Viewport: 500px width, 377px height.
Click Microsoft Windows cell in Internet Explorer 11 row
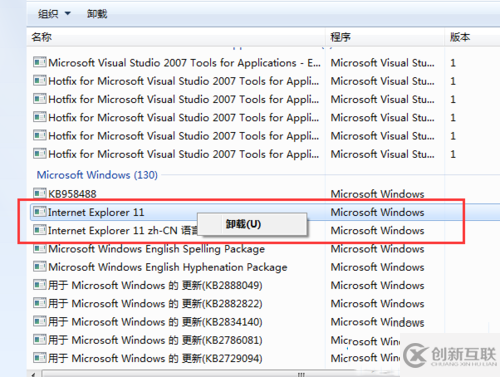[377, 212]
